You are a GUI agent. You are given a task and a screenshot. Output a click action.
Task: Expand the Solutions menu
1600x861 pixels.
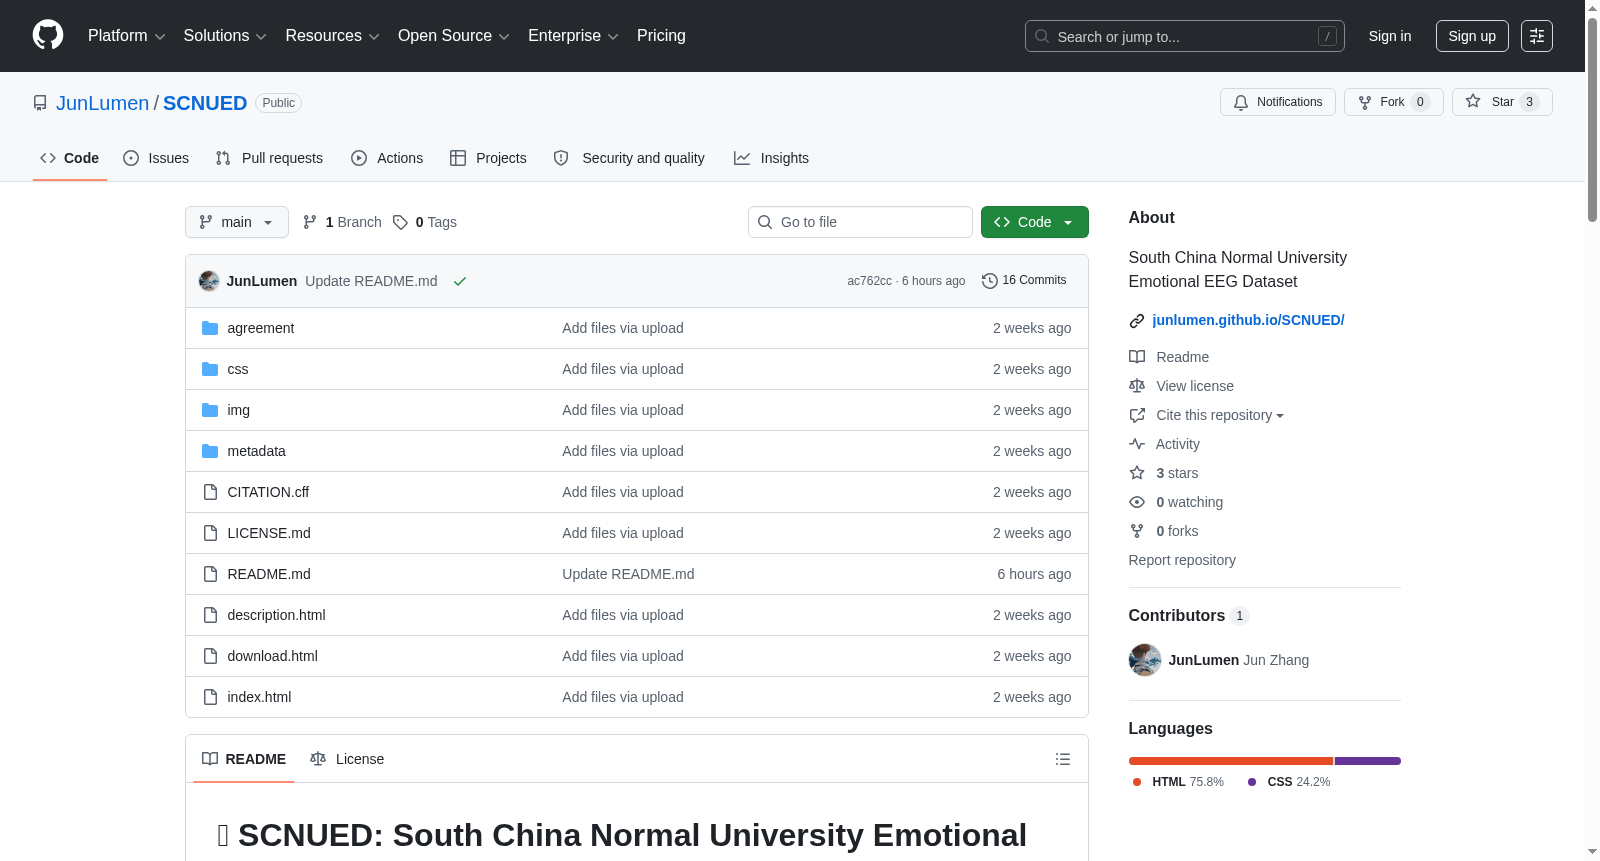coord(225,36)
